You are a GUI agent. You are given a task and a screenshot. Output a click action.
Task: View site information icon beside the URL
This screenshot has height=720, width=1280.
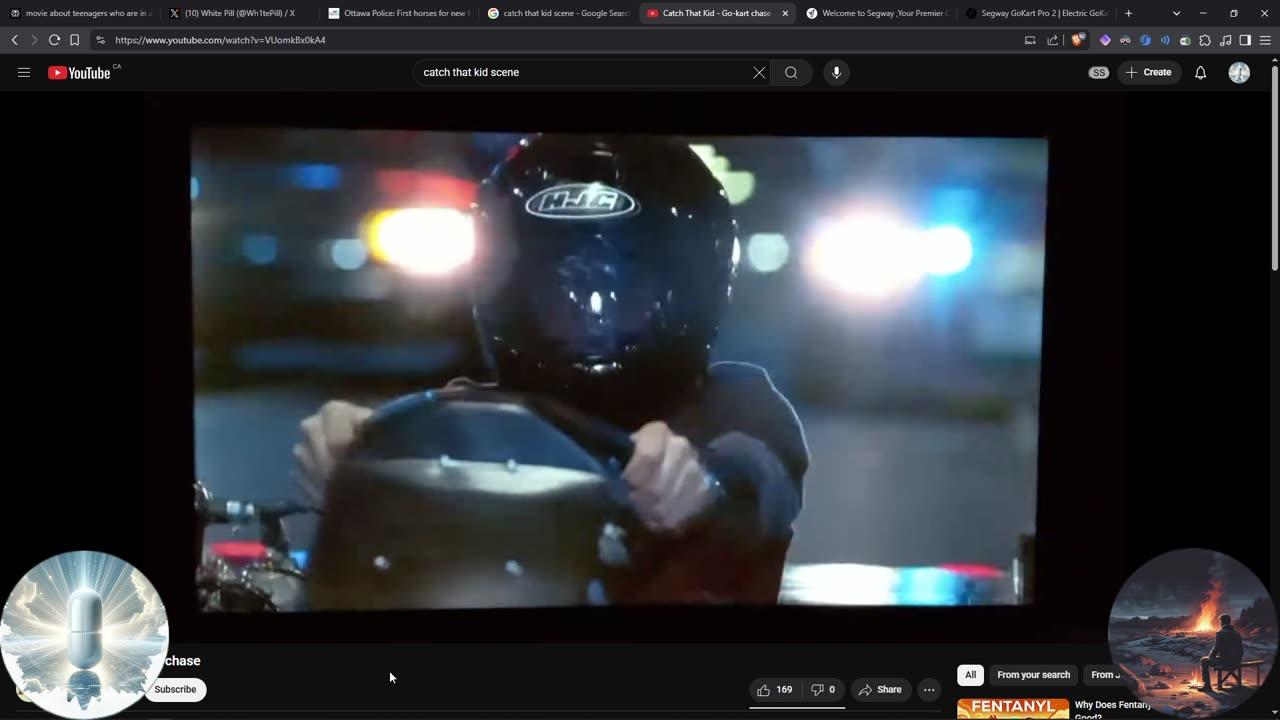100,40
